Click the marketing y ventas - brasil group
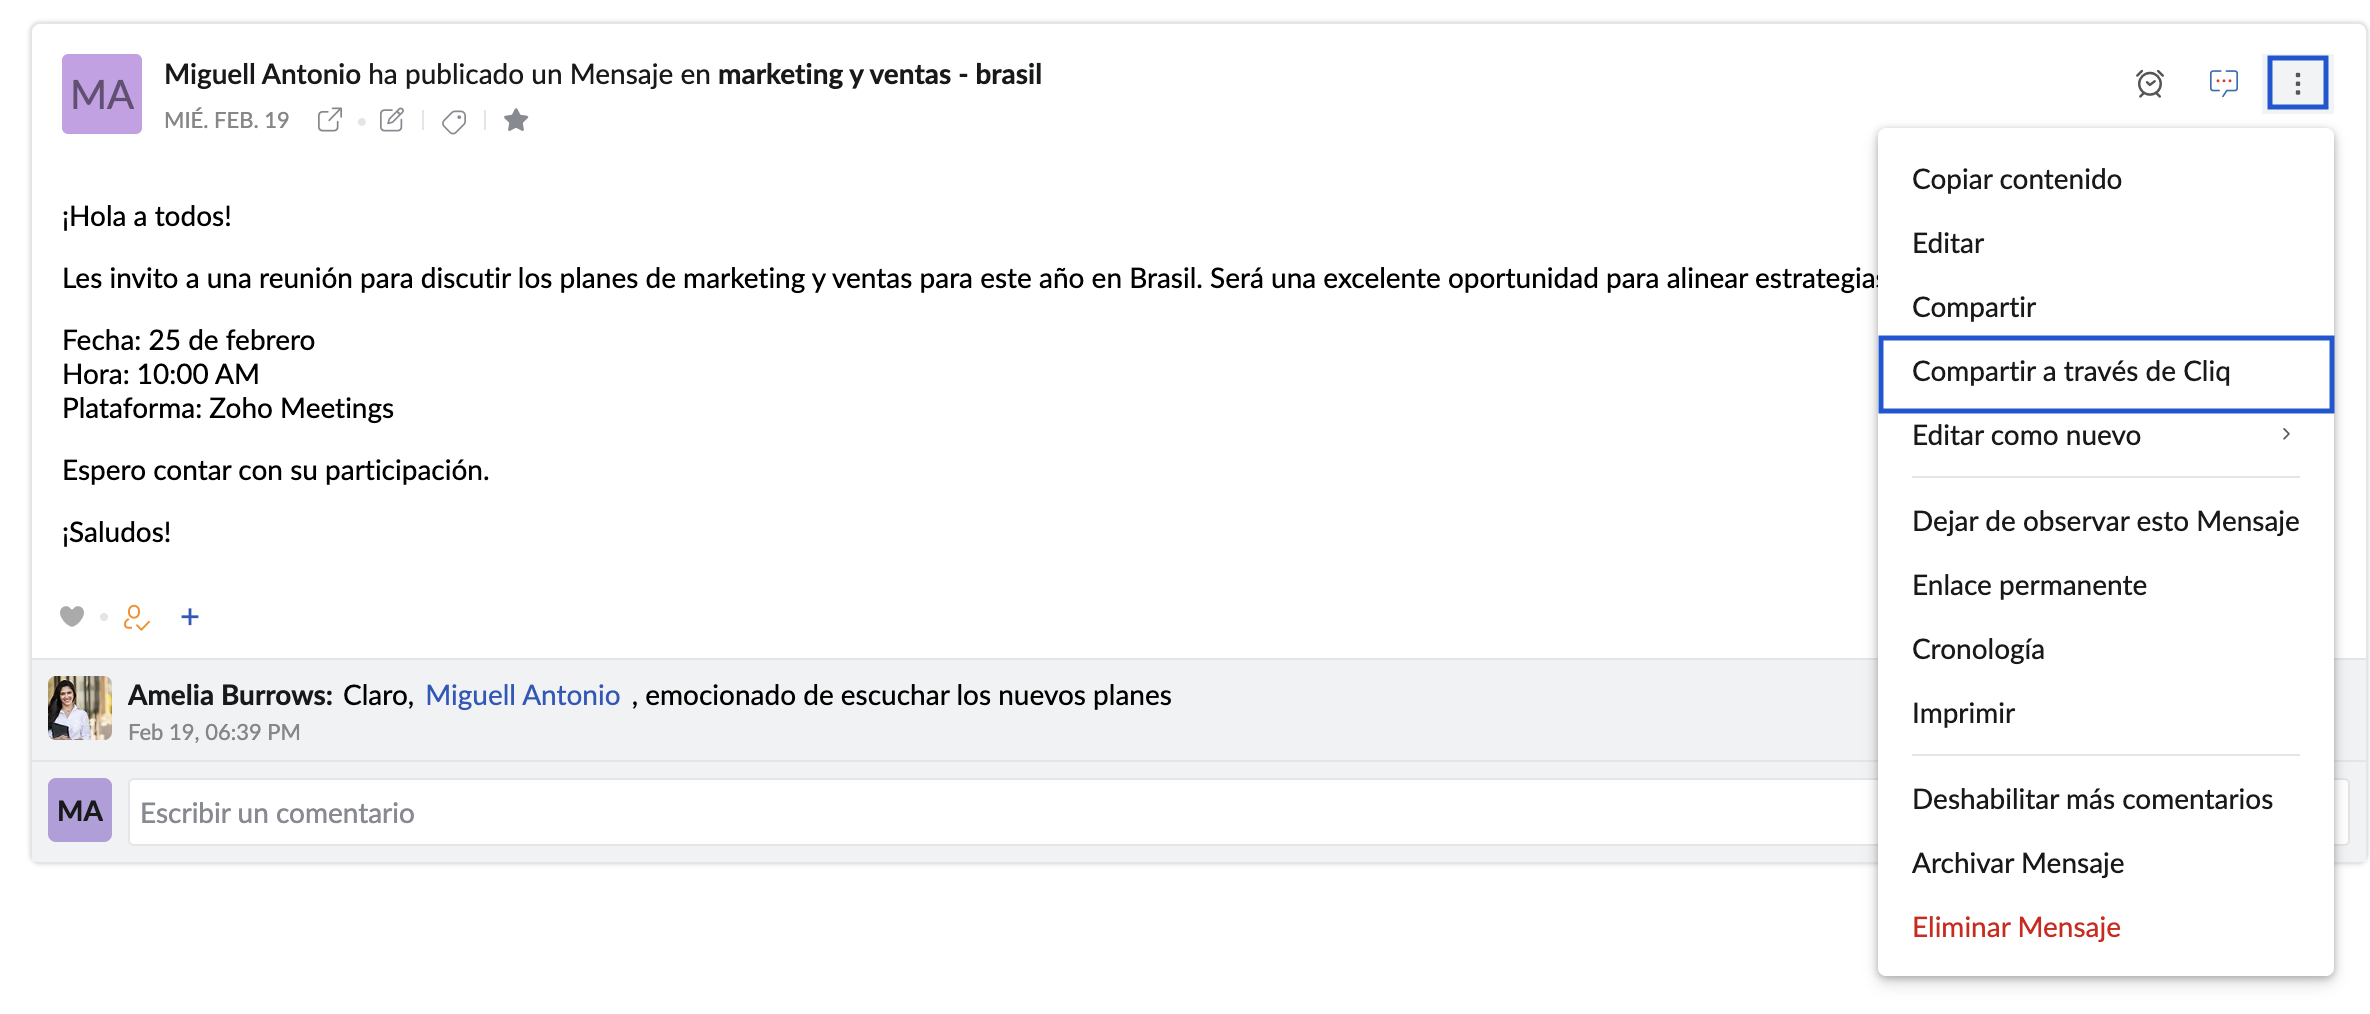The image size is (2370, 1014). tap(879, 75)
